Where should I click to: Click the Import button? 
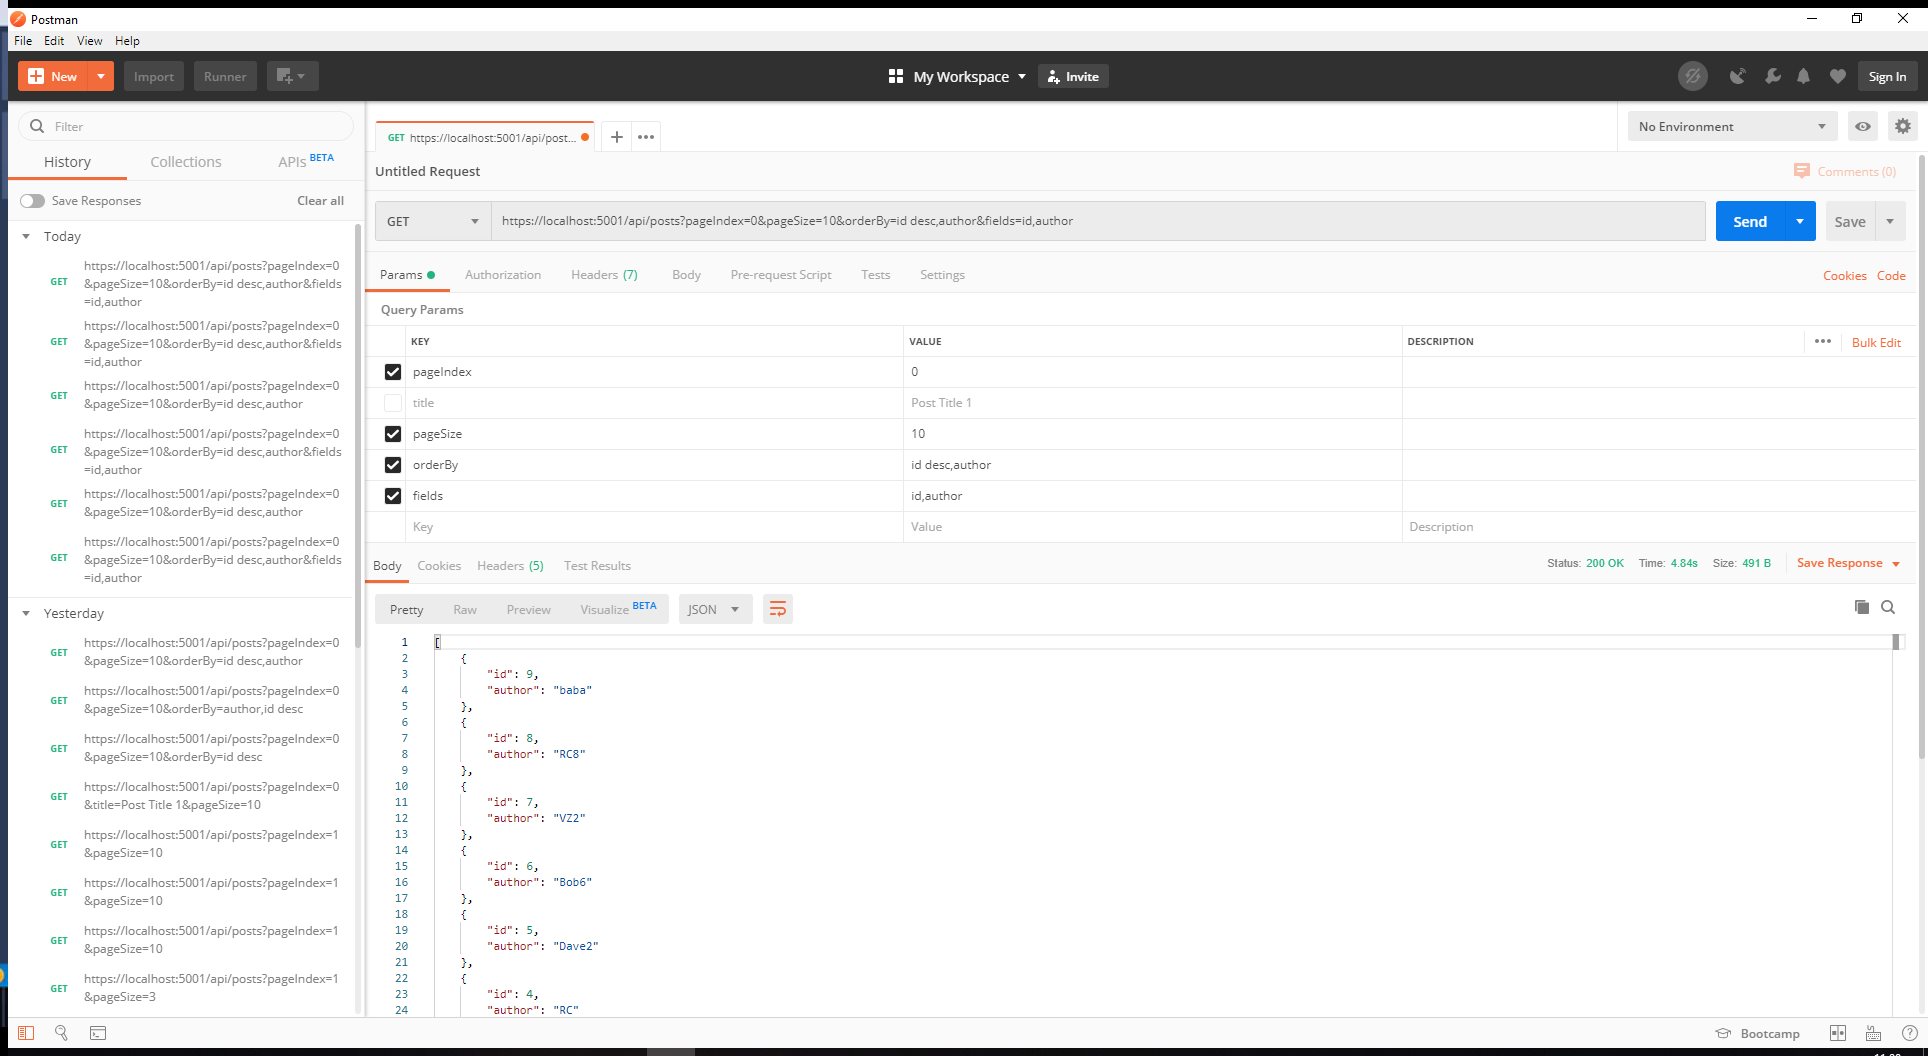tap(154, 76)
